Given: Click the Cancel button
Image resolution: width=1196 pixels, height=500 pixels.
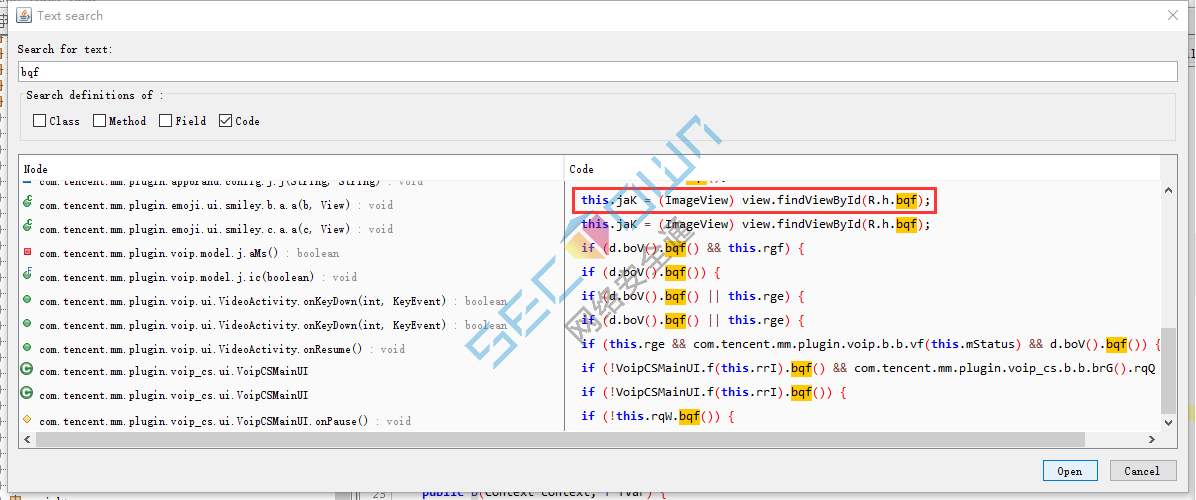Looking at the screenshot, I should pyautogui.click(x=1142, y=471).
